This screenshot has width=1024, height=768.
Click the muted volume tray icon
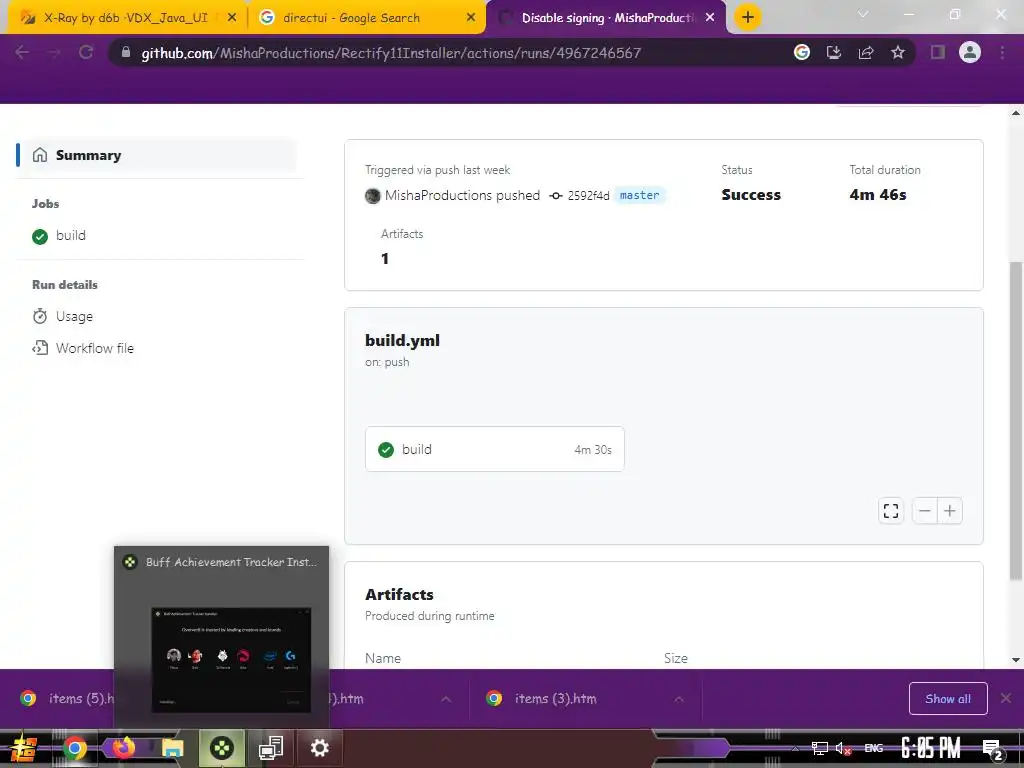[844, 748]
